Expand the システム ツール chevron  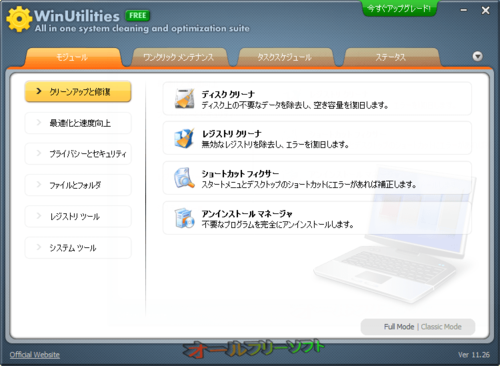coord(39,247)
